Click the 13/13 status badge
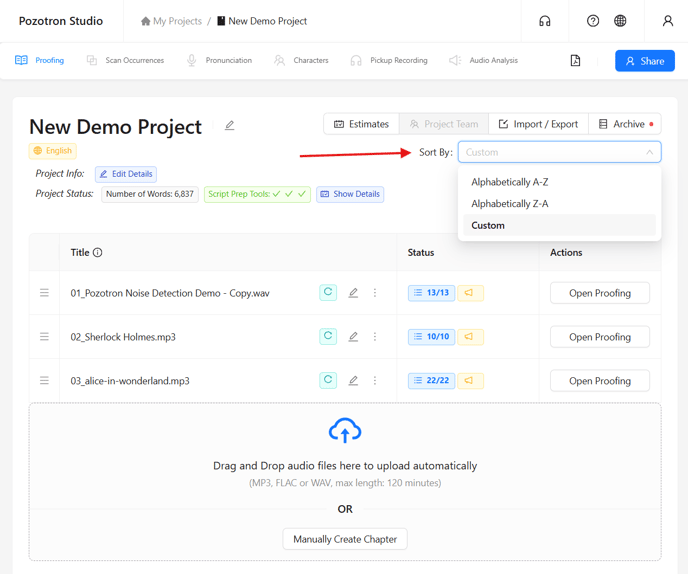Screen dimensions: 688x574 coord(432,293)
